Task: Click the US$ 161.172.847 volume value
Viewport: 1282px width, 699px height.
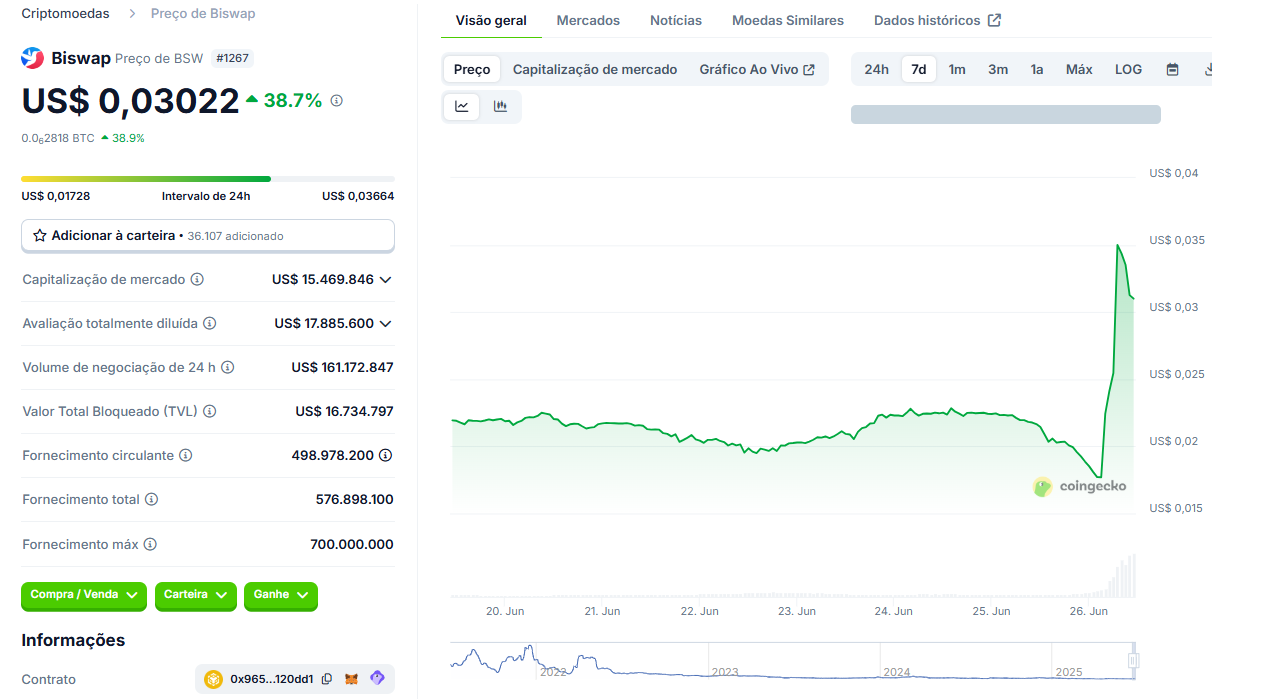Action: coord(342,367)
